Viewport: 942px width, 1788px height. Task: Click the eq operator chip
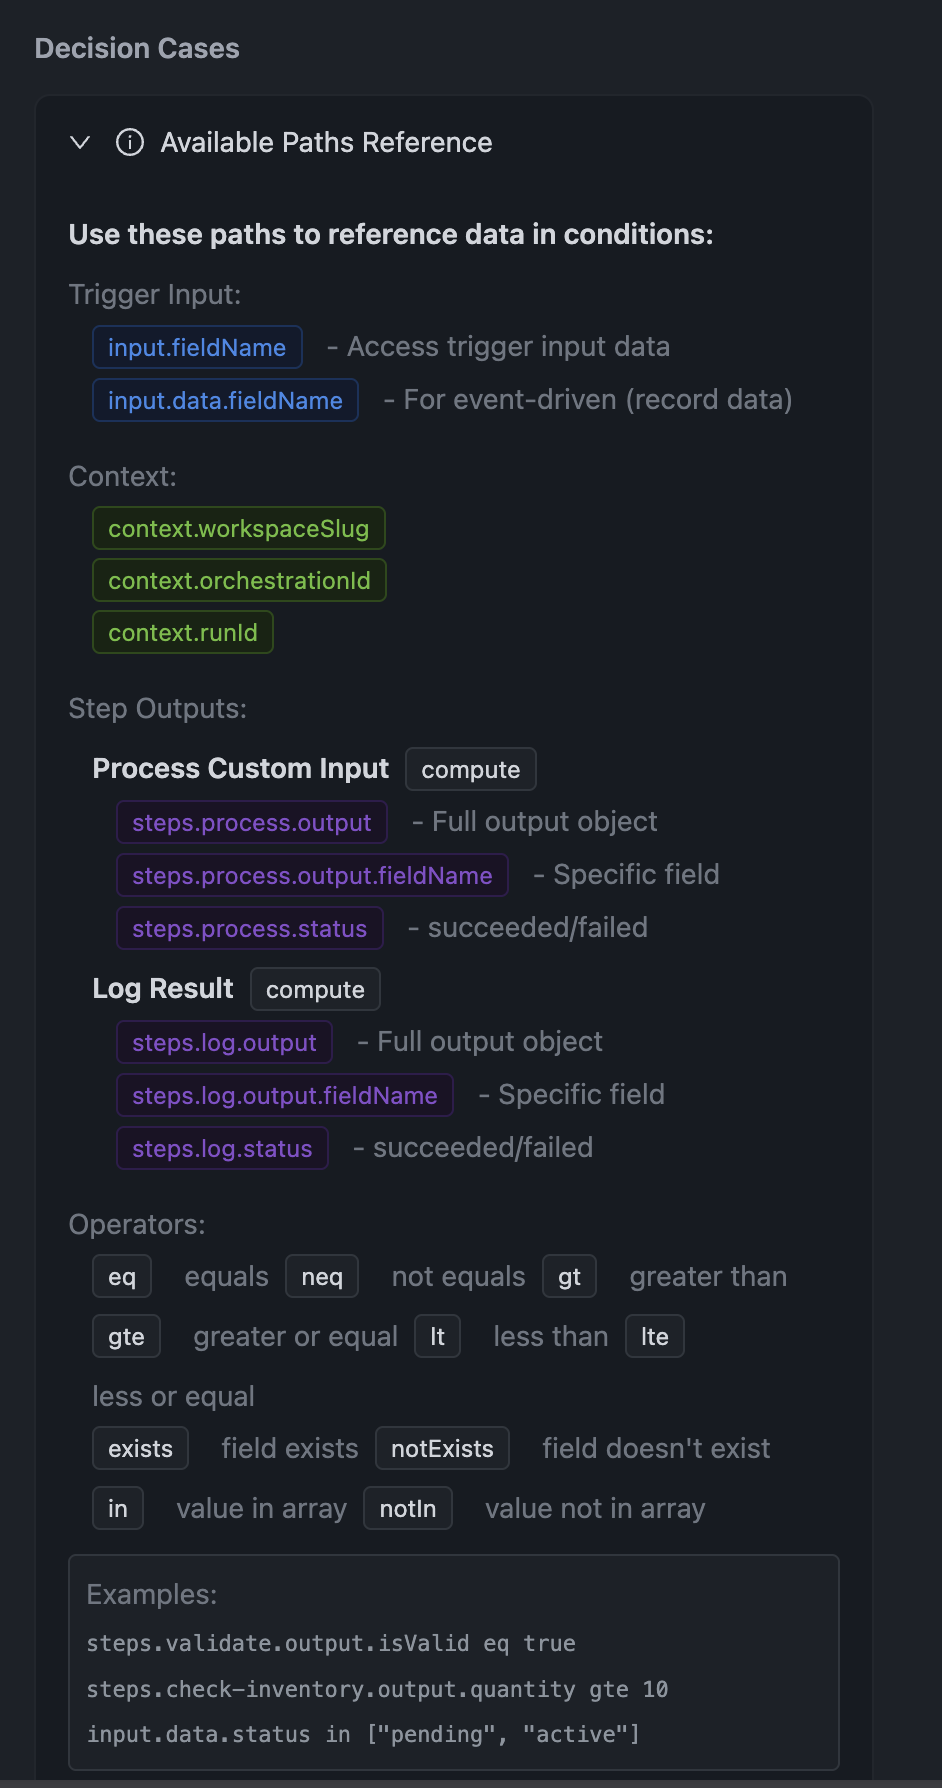[122, 1277]
